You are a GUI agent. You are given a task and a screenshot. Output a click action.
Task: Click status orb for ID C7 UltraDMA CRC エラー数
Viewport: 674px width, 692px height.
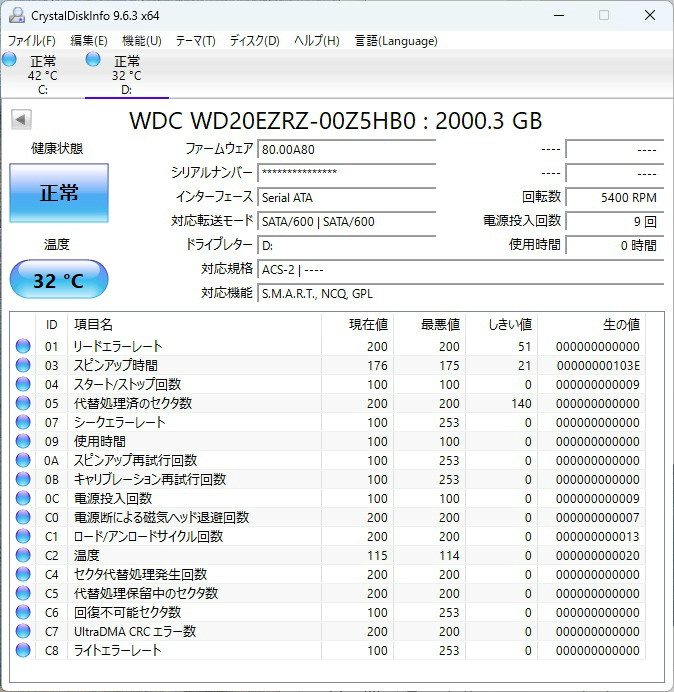(x=23, y=632)
